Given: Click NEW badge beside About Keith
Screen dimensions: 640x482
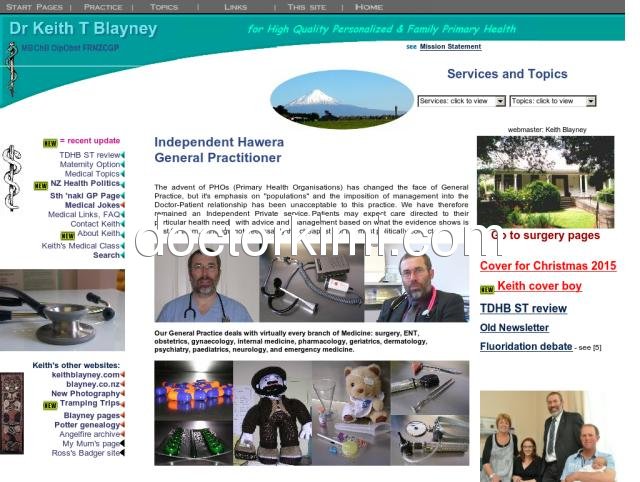Looking at the screenshot, I should (x=68, y=235).
